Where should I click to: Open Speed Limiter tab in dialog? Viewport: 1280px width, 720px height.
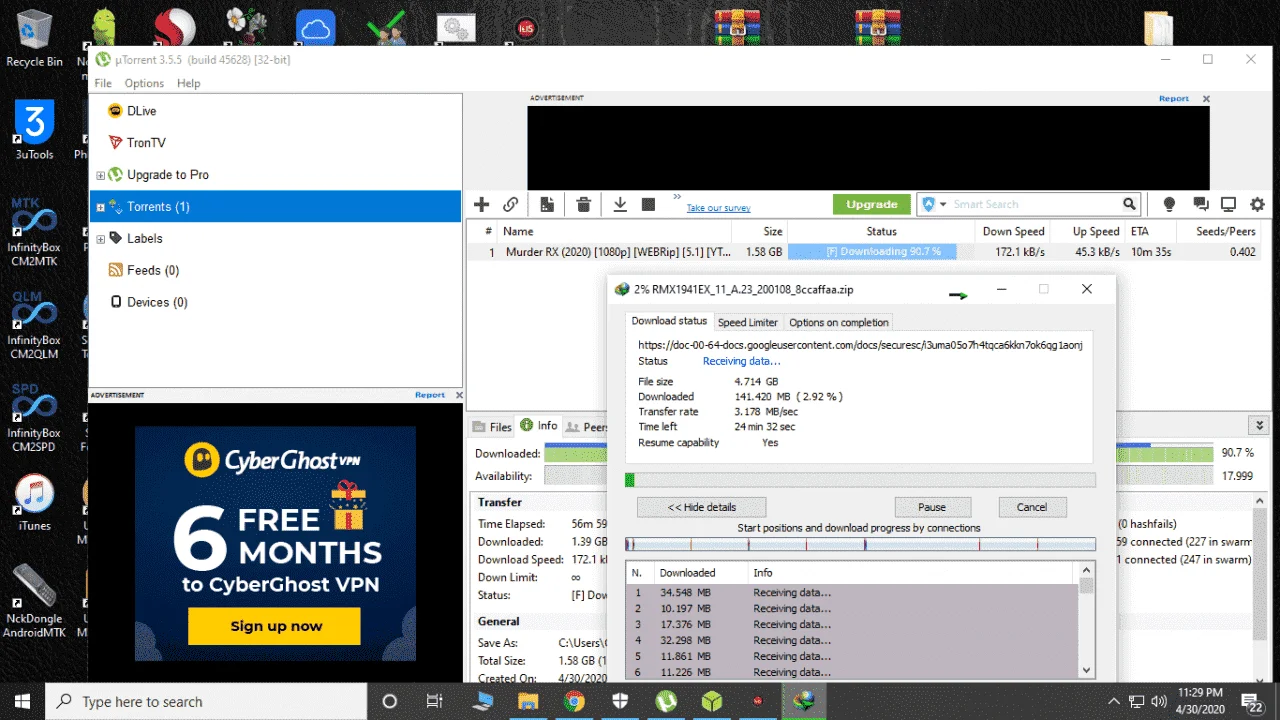tap(748, 322)
